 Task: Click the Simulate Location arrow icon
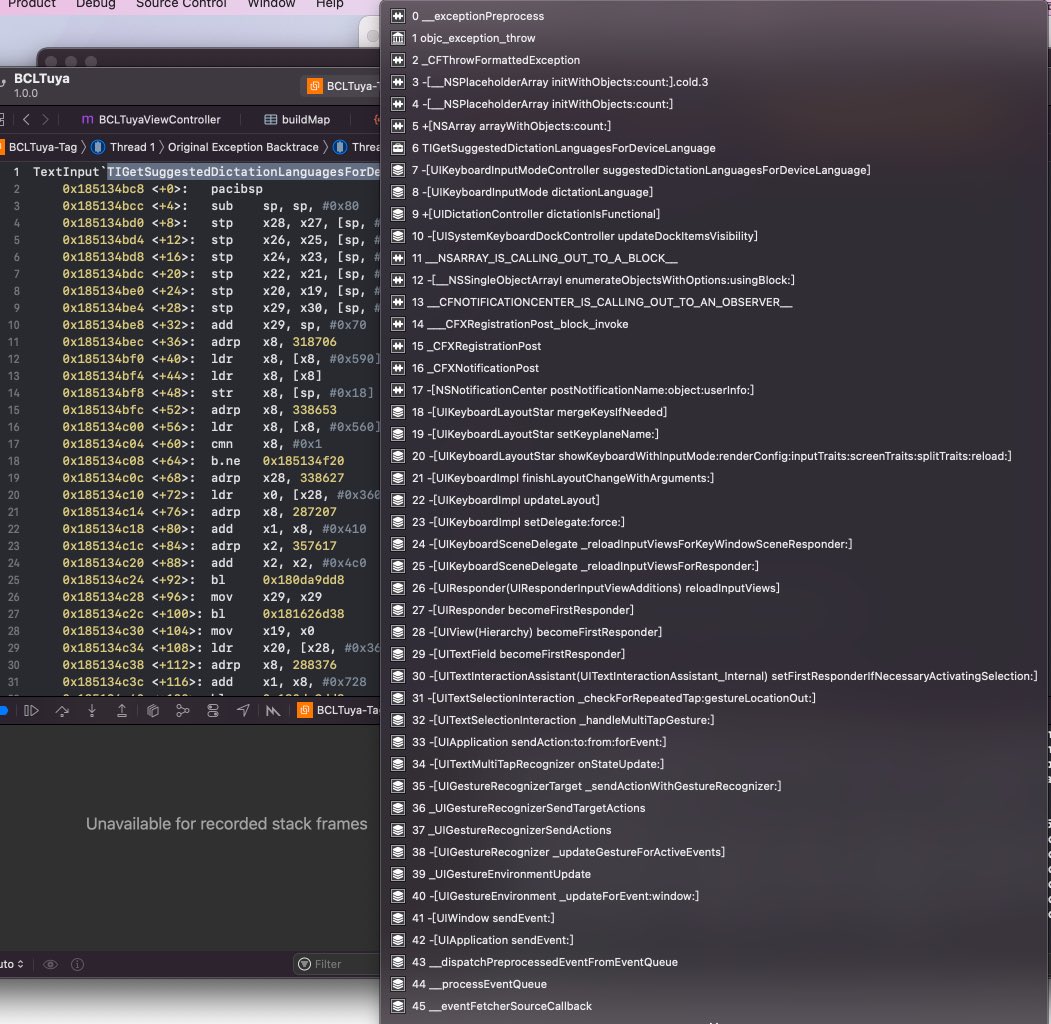click(243, 711)
